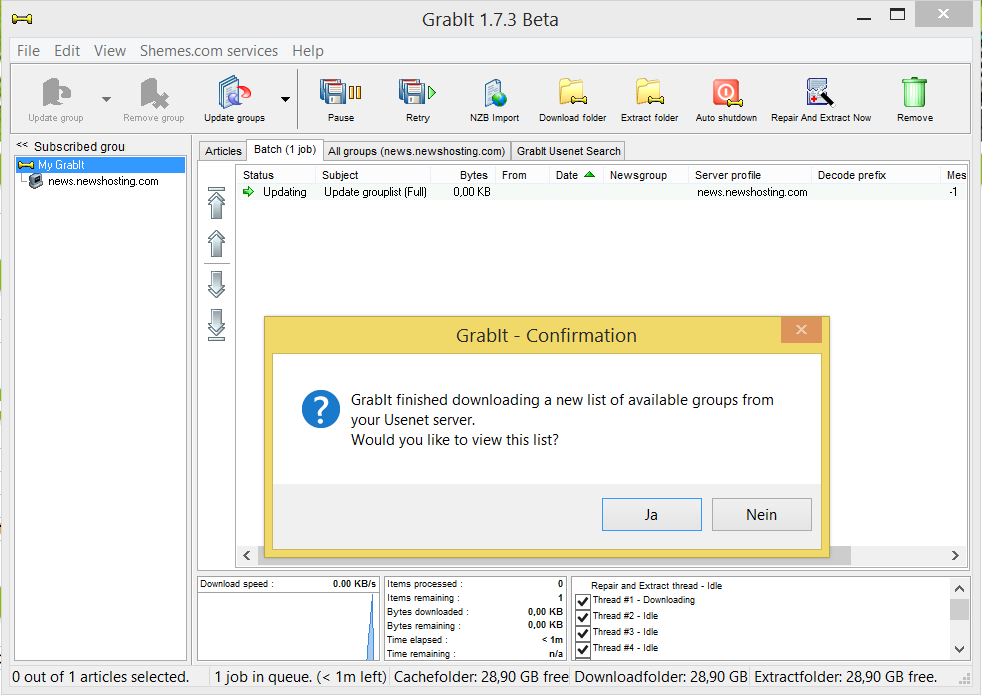
Task: Open GrabIt Usenet Search tab
Action: tap(568, 151)
